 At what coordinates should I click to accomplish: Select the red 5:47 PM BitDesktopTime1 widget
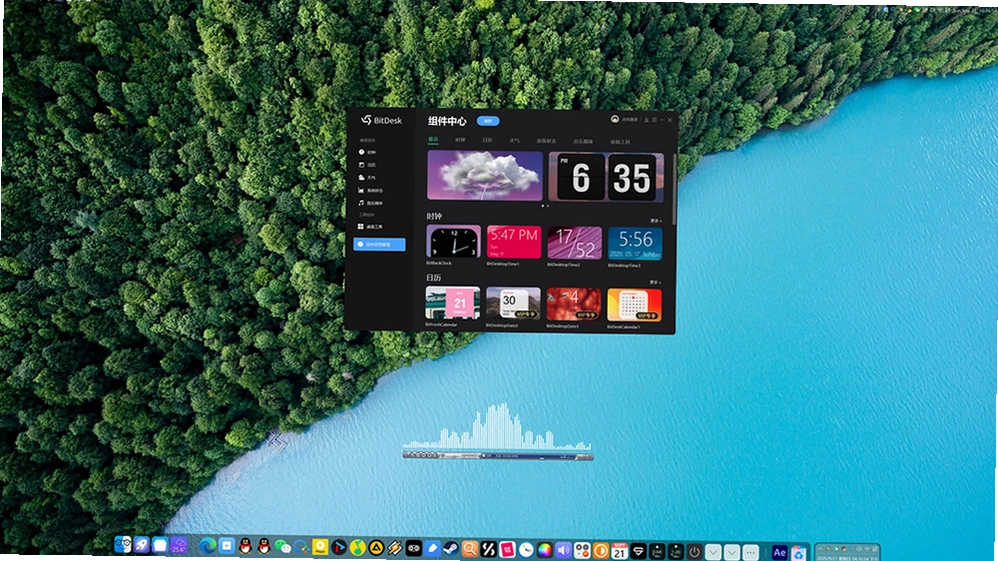tap(514, 242)
